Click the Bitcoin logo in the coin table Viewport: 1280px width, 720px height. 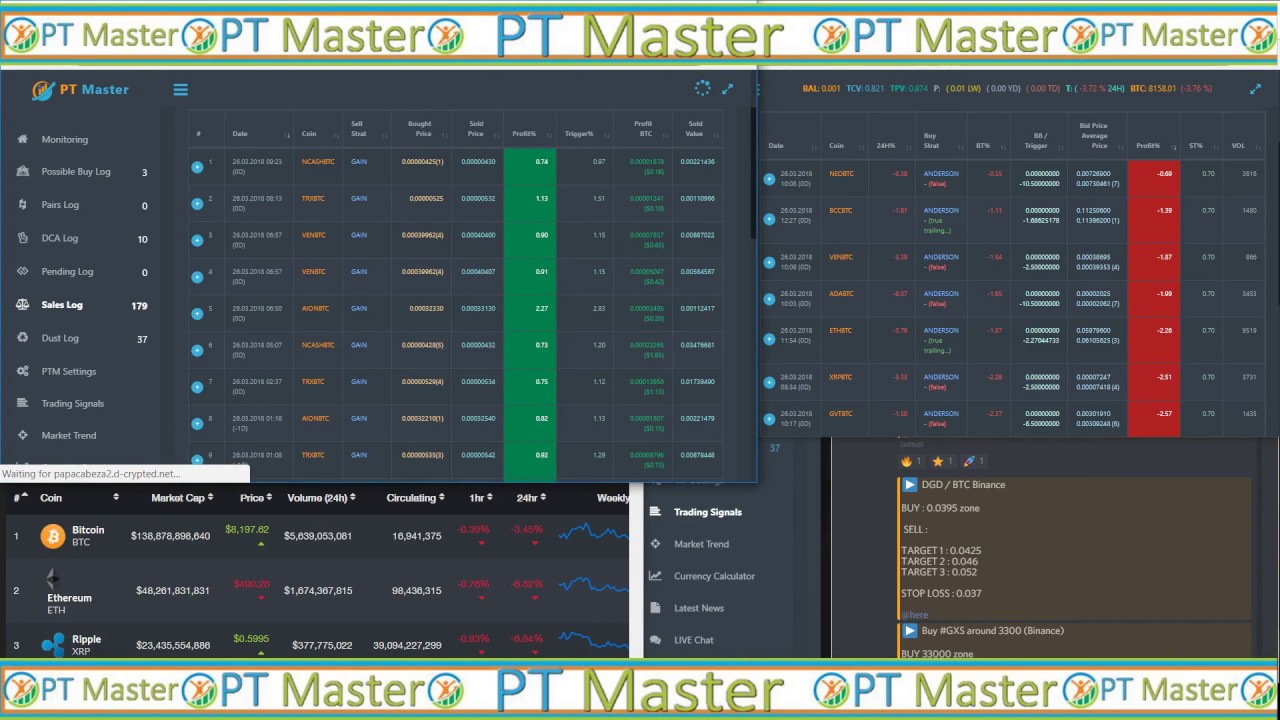(x=52, y=537)
